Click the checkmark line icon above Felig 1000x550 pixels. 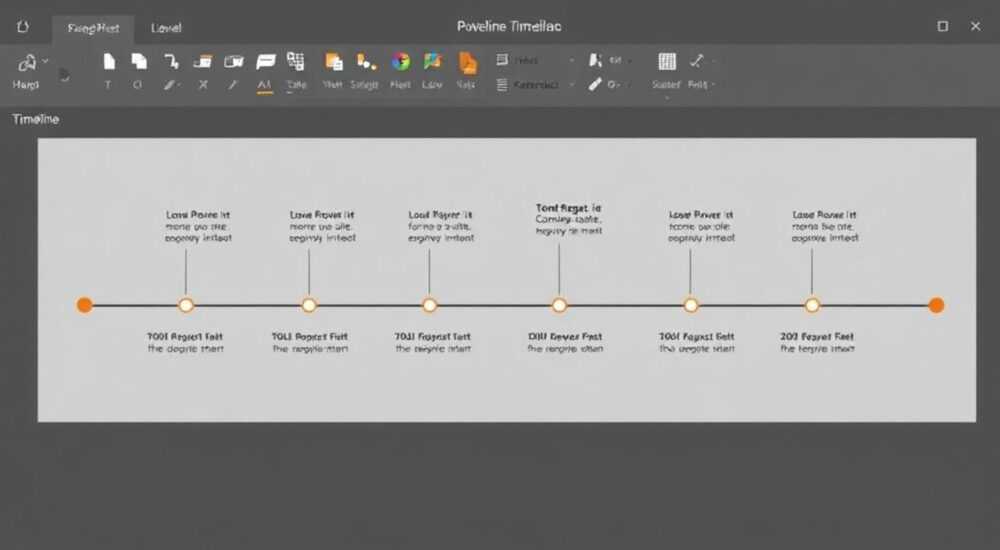[696, 61]
